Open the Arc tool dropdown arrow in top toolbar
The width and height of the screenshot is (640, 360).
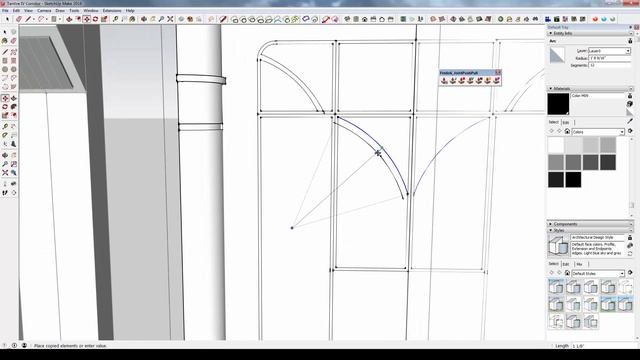point(47,19)
